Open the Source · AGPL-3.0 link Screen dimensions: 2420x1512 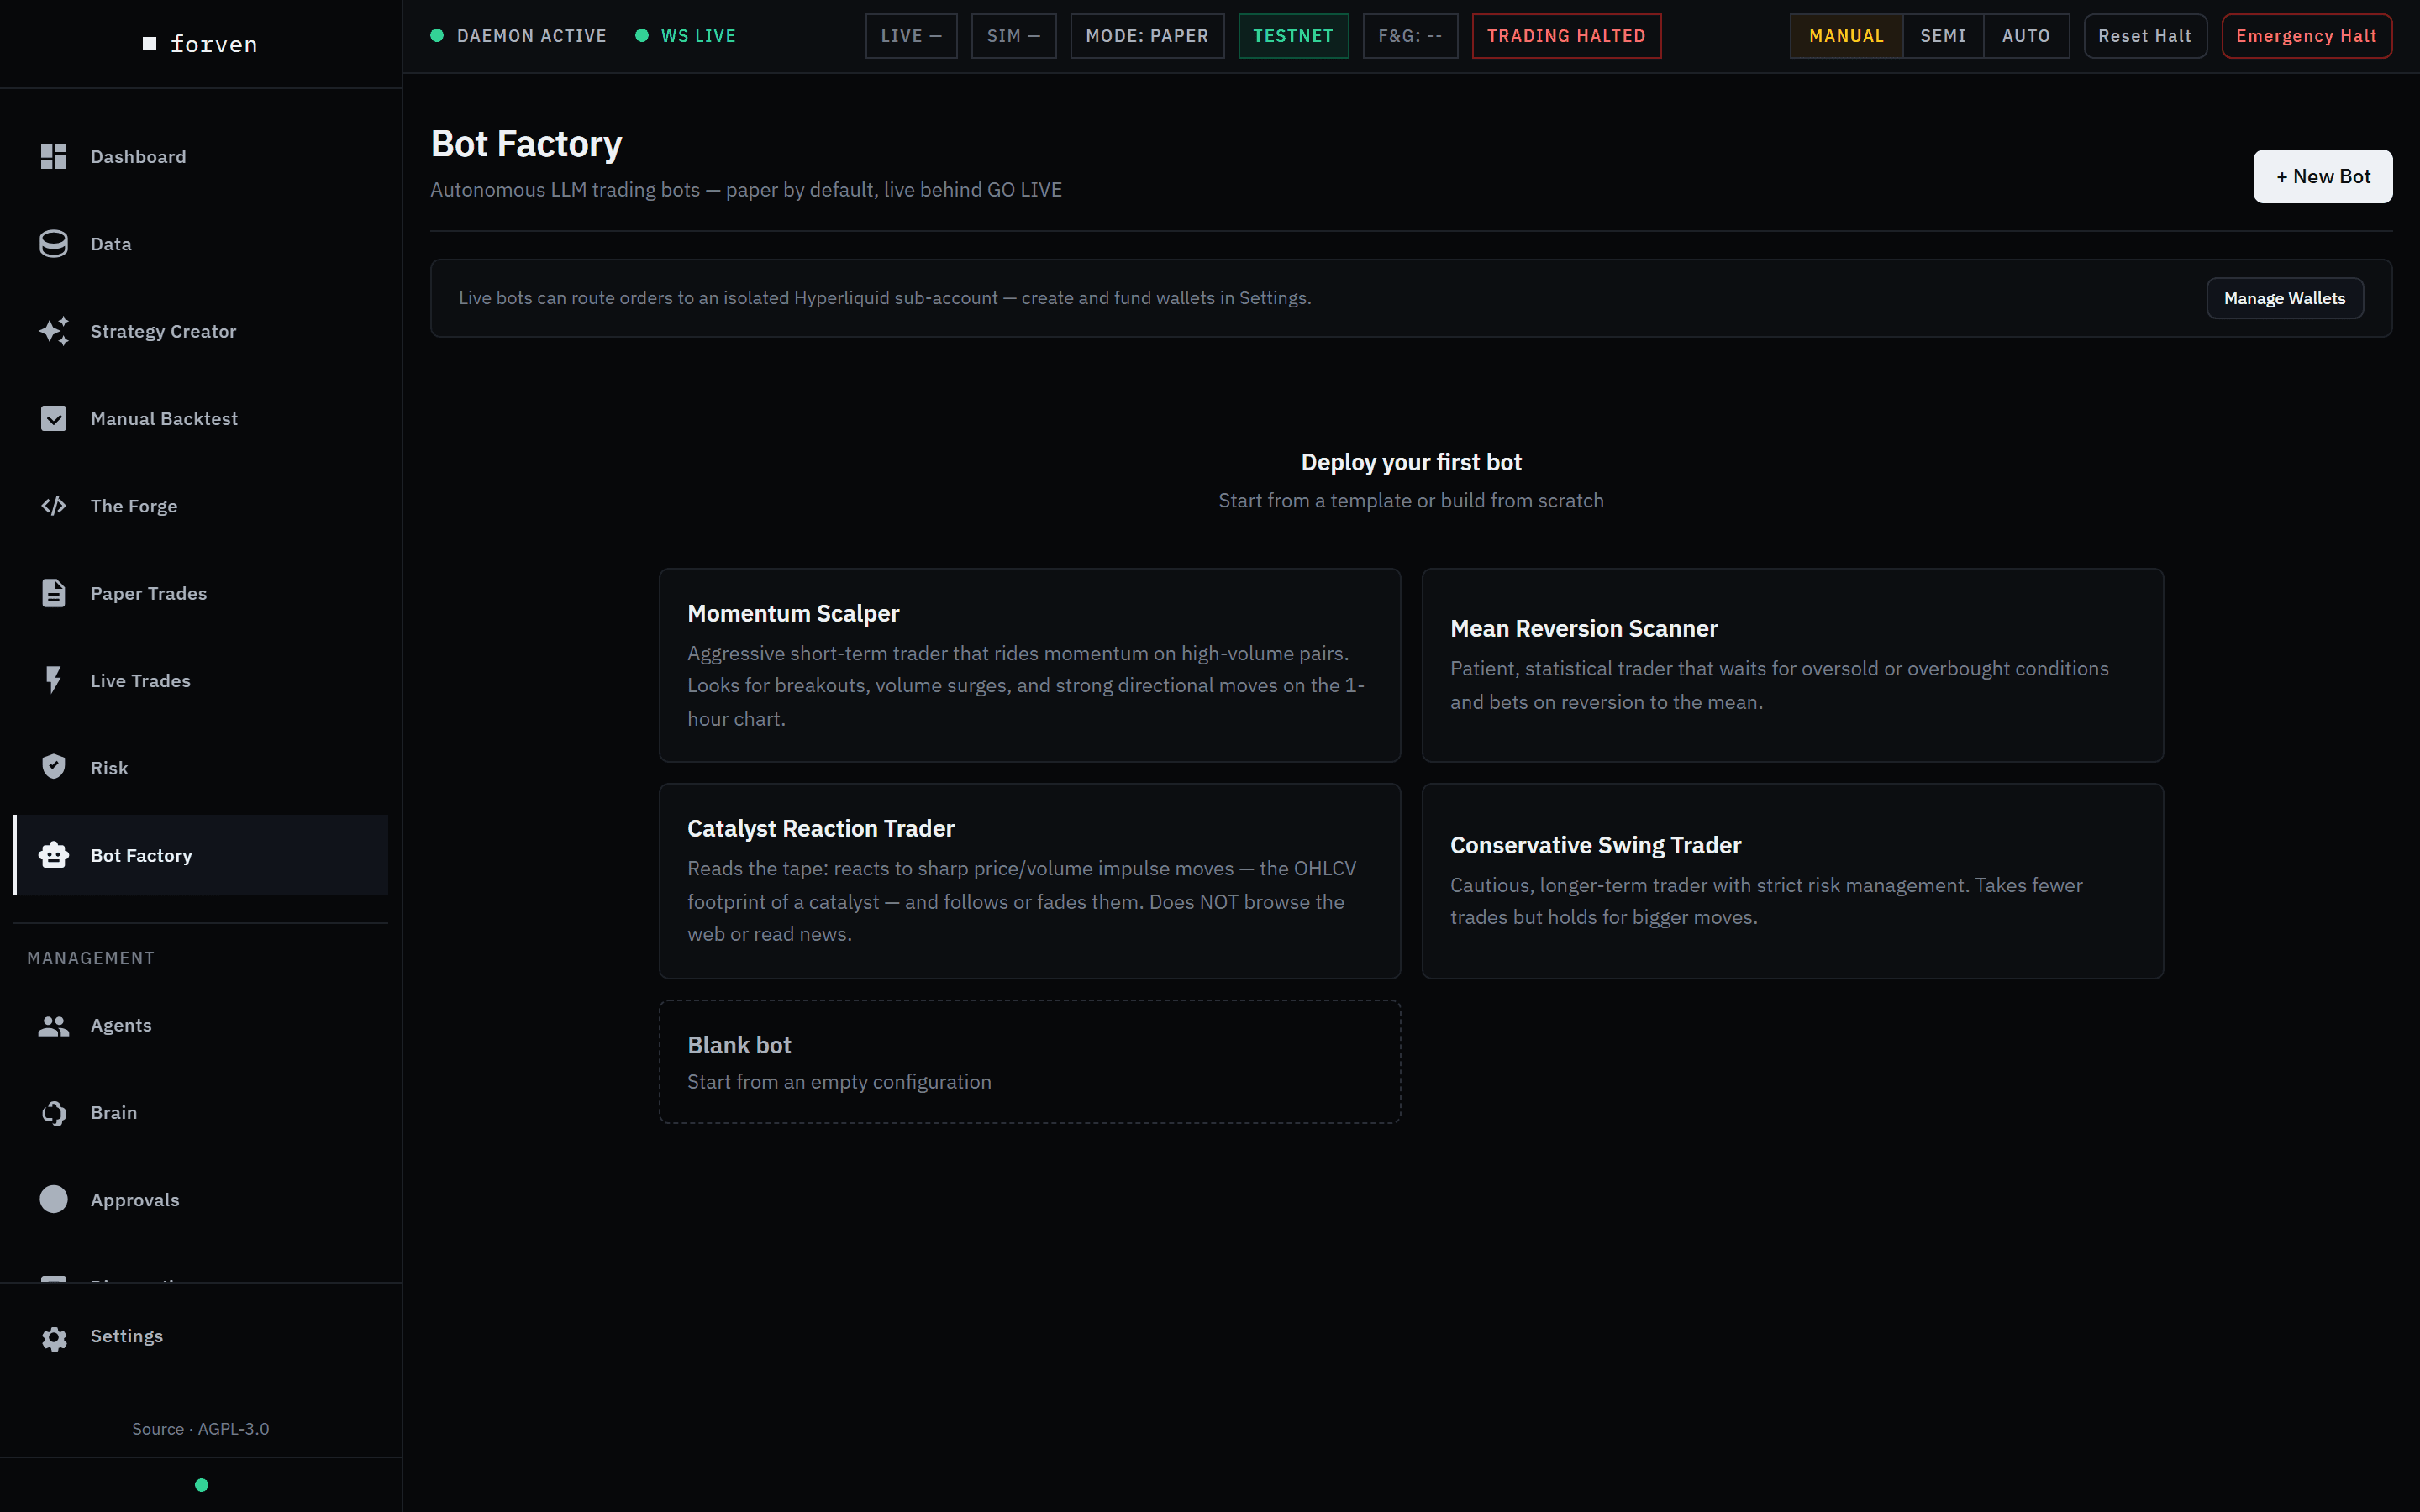tap(201, 1429)
